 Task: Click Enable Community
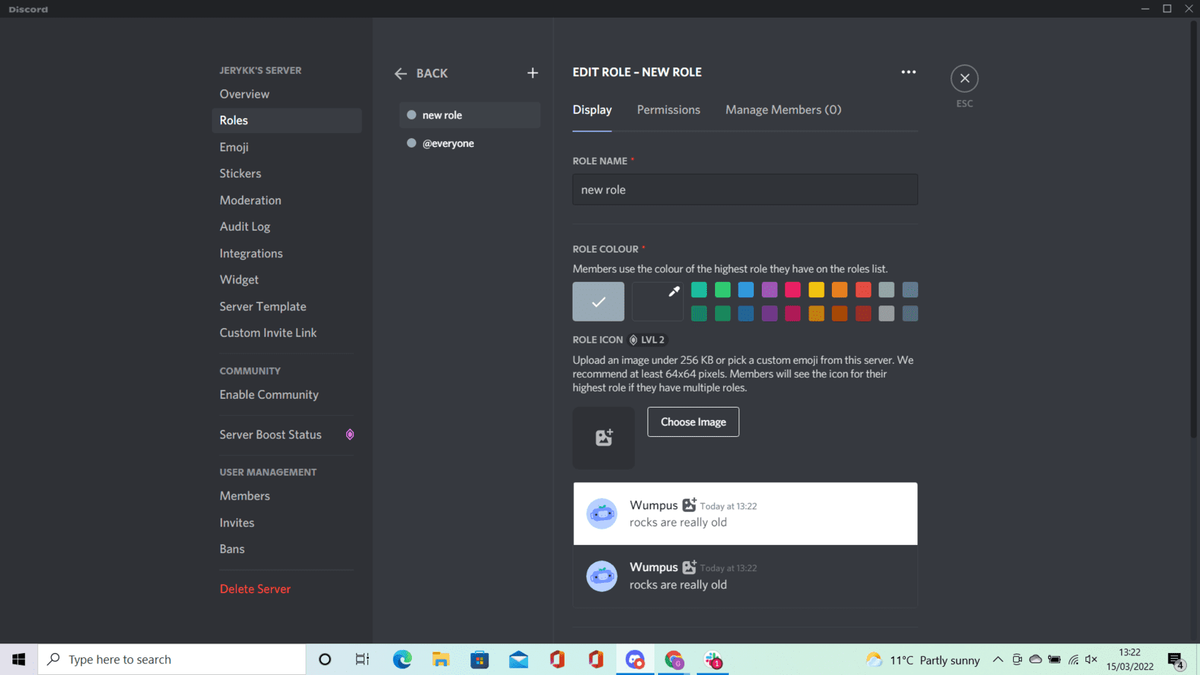click(287, 395)
